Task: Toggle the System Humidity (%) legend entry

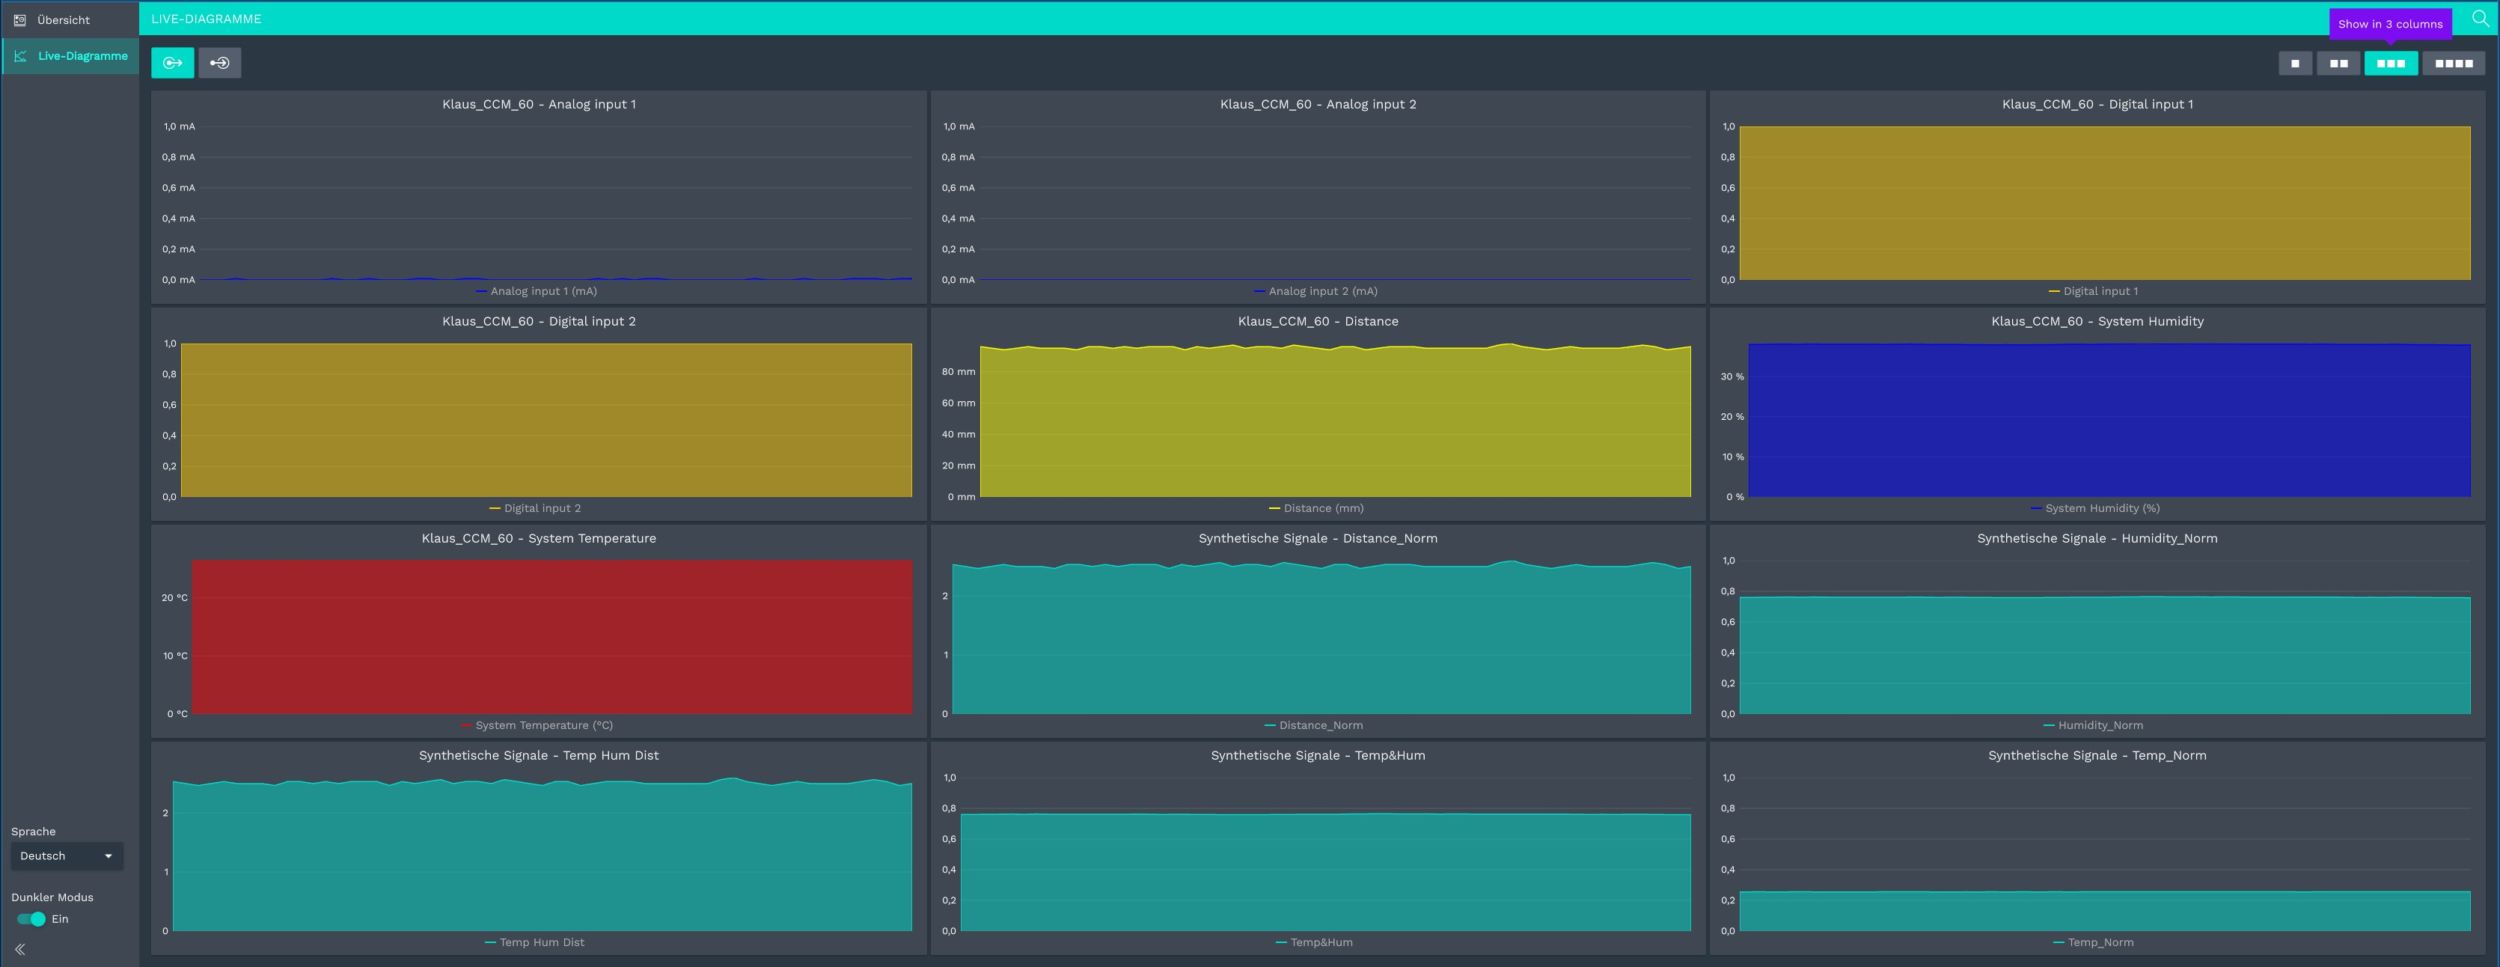Action: [2095, 508]
